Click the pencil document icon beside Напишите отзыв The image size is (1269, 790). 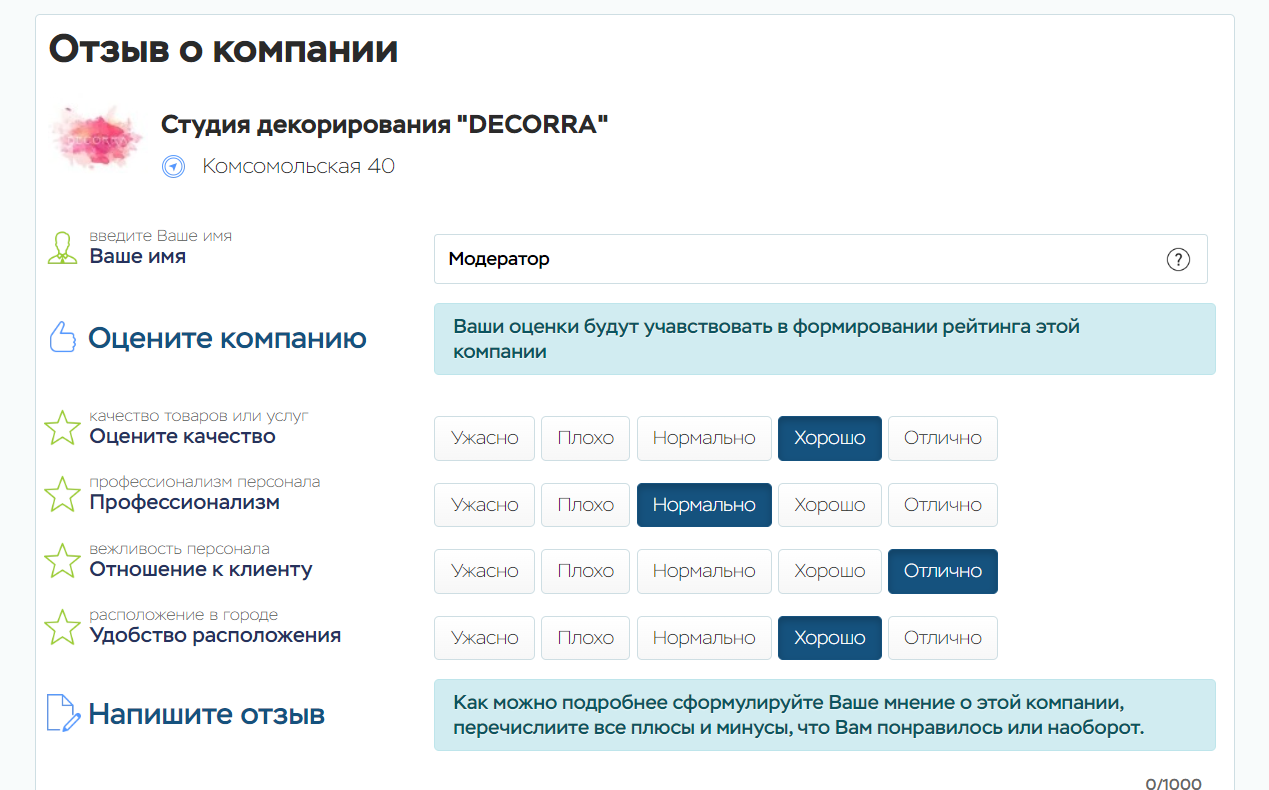63,714
